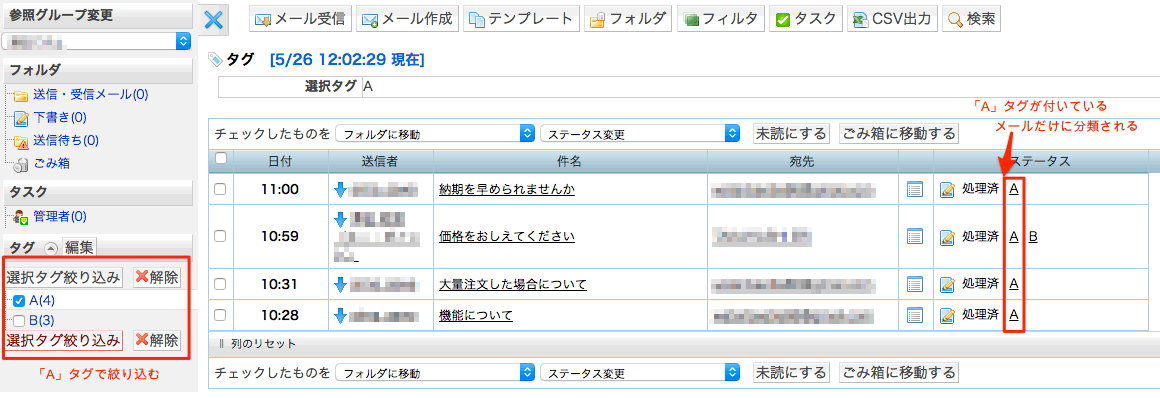The height and width of the screenshot is (398, 1160).
Task: Collapse the タグ section with the round arrow
Action: 50,249
